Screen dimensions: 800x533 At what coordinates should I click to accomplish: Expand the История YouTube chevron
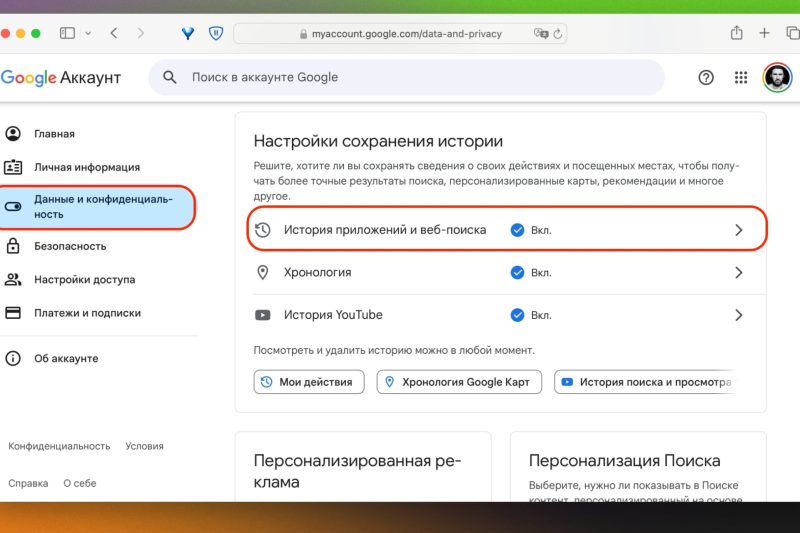[x=739, y=315]
